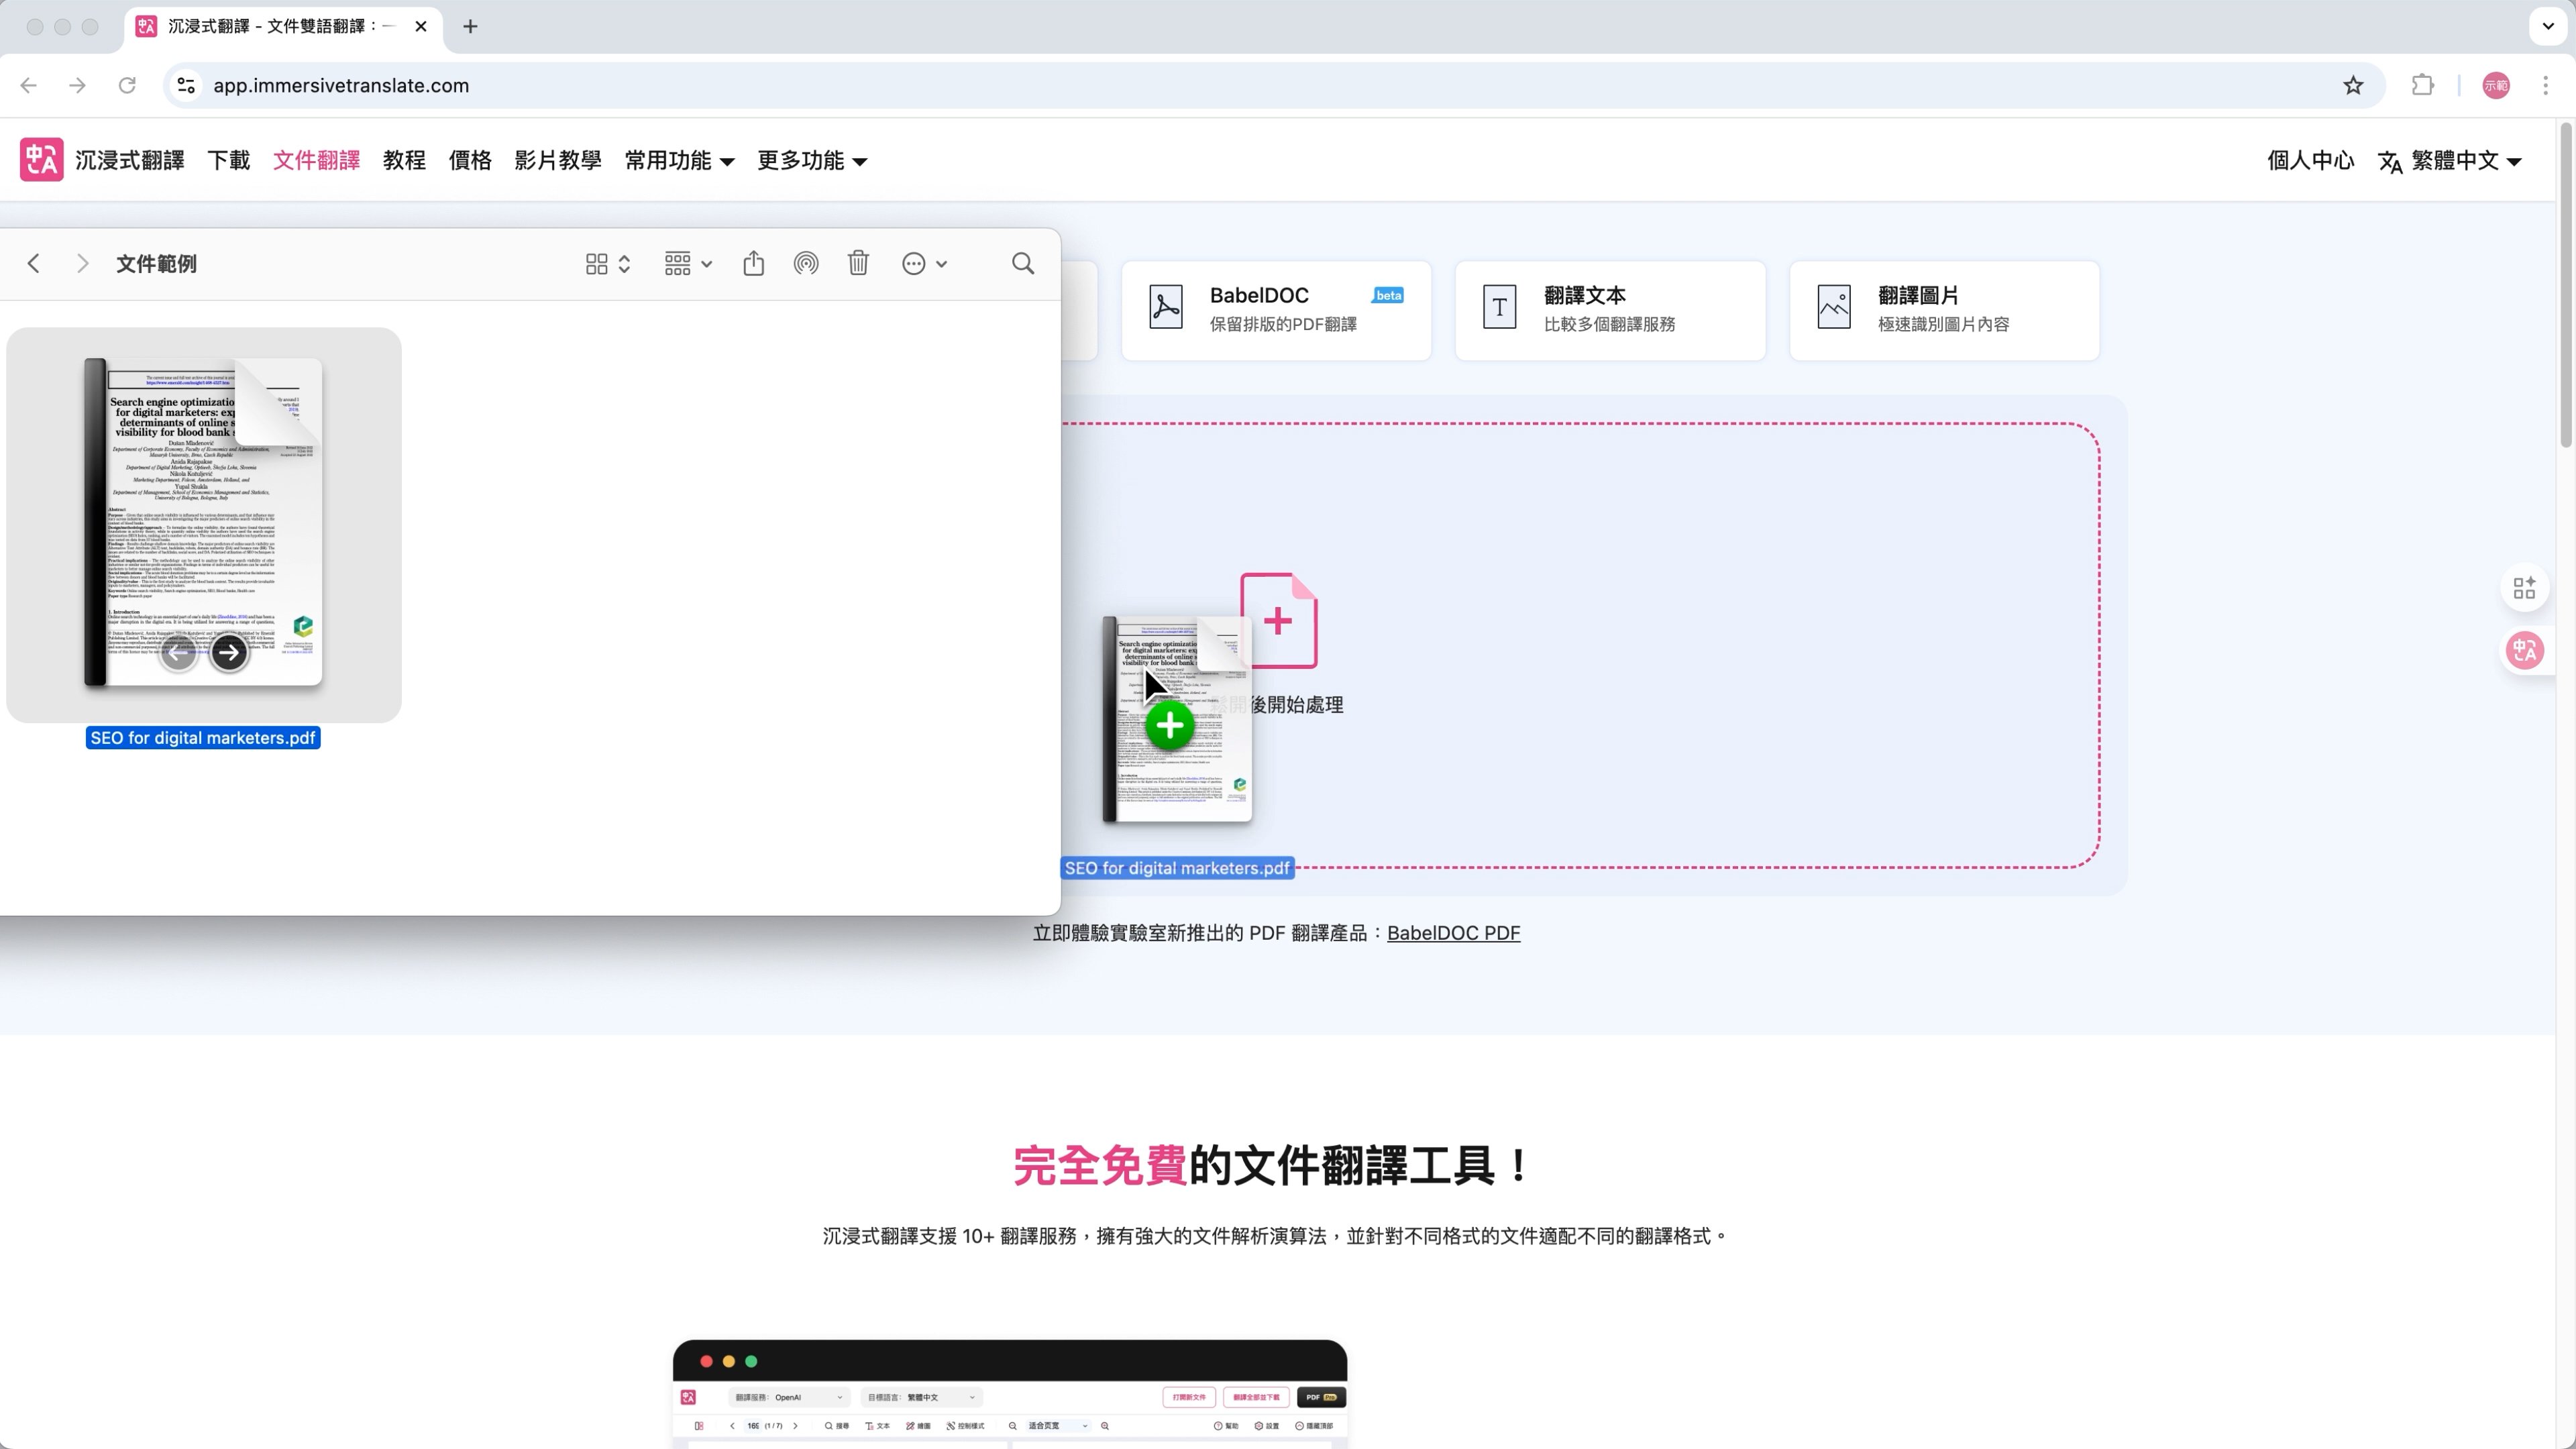Reload the page
The width and height of the screenshot is (2576, 1449).
127,85
